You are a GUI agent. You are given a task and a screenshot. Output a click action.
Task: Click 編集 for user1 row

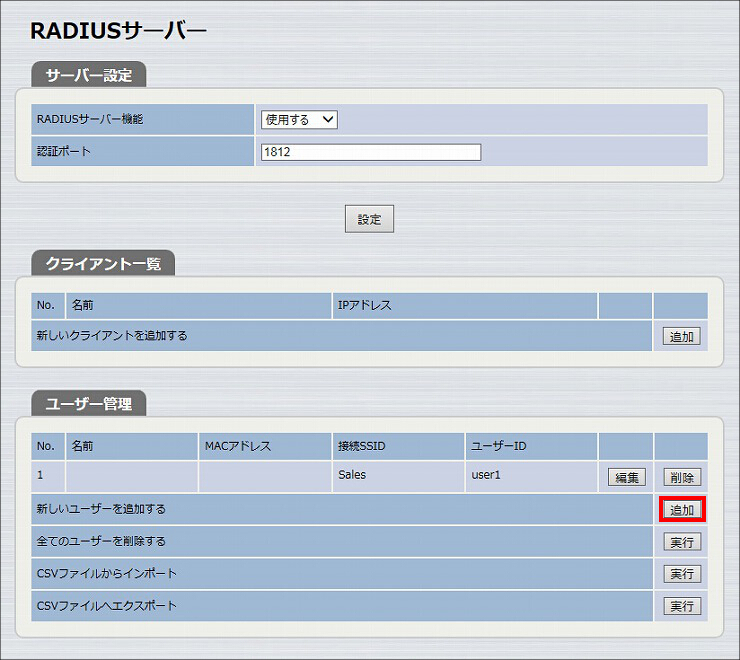pos(627,477)
